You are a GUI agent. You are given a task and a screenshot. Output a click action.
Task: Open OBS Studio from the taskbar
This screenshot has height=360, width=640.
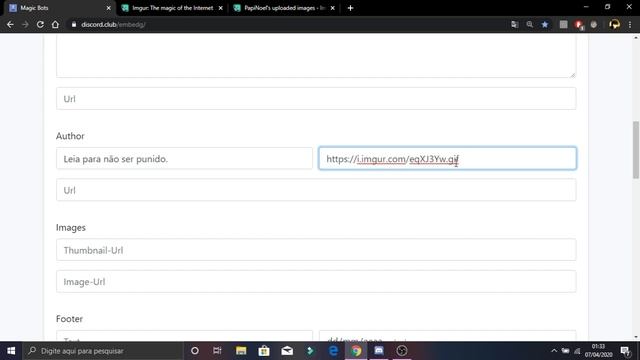(402, 351)
